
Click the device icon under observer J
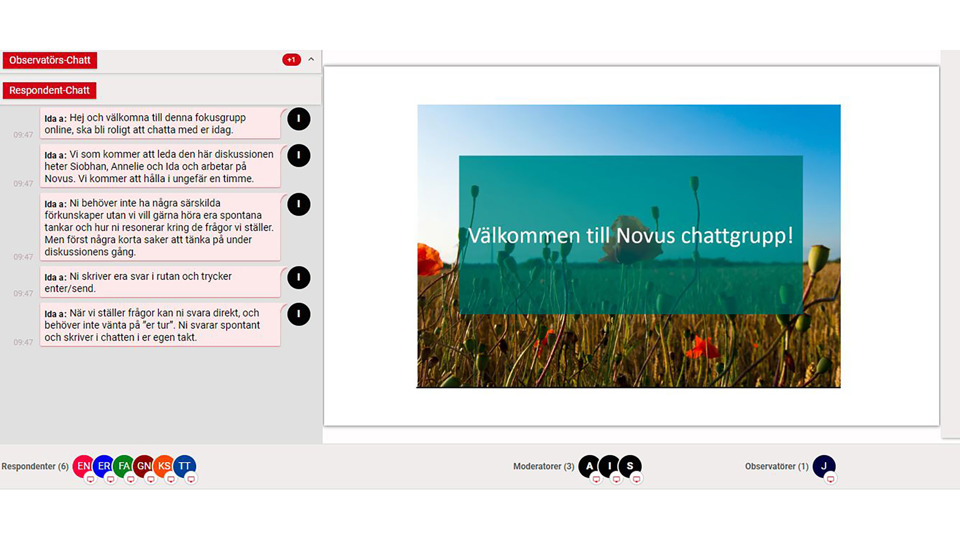[830, 479]
